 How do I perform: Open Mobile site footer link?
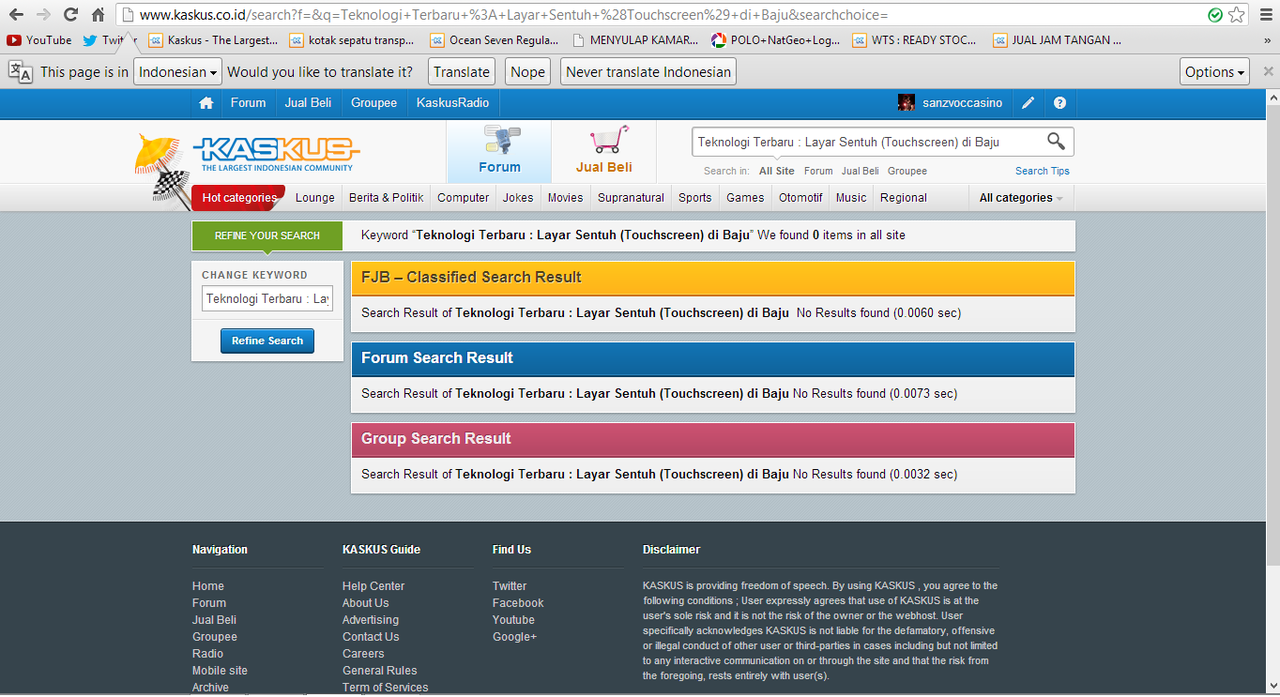pyautogui.click(x=220, y=670)
